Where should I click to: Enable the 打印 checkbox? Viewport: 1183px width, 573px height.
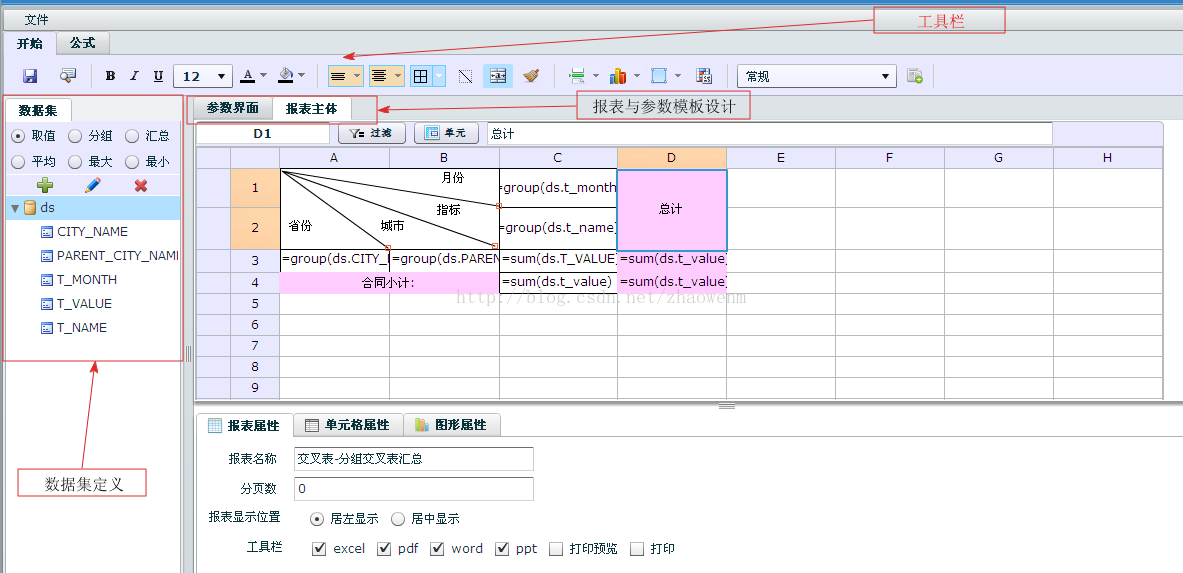637,549
